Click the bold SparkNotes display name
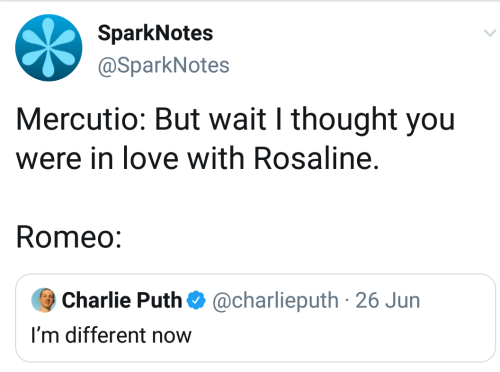Image resolution: width=500 pixels, height=372 pixels. [155, 33]
